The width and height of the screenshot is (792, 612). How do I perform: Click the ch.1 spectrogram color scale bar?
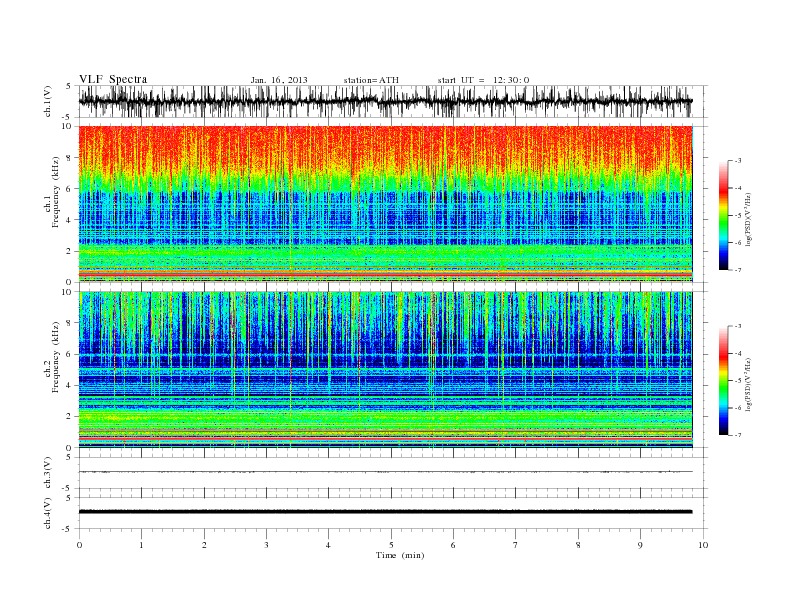(x=723, y=215)
